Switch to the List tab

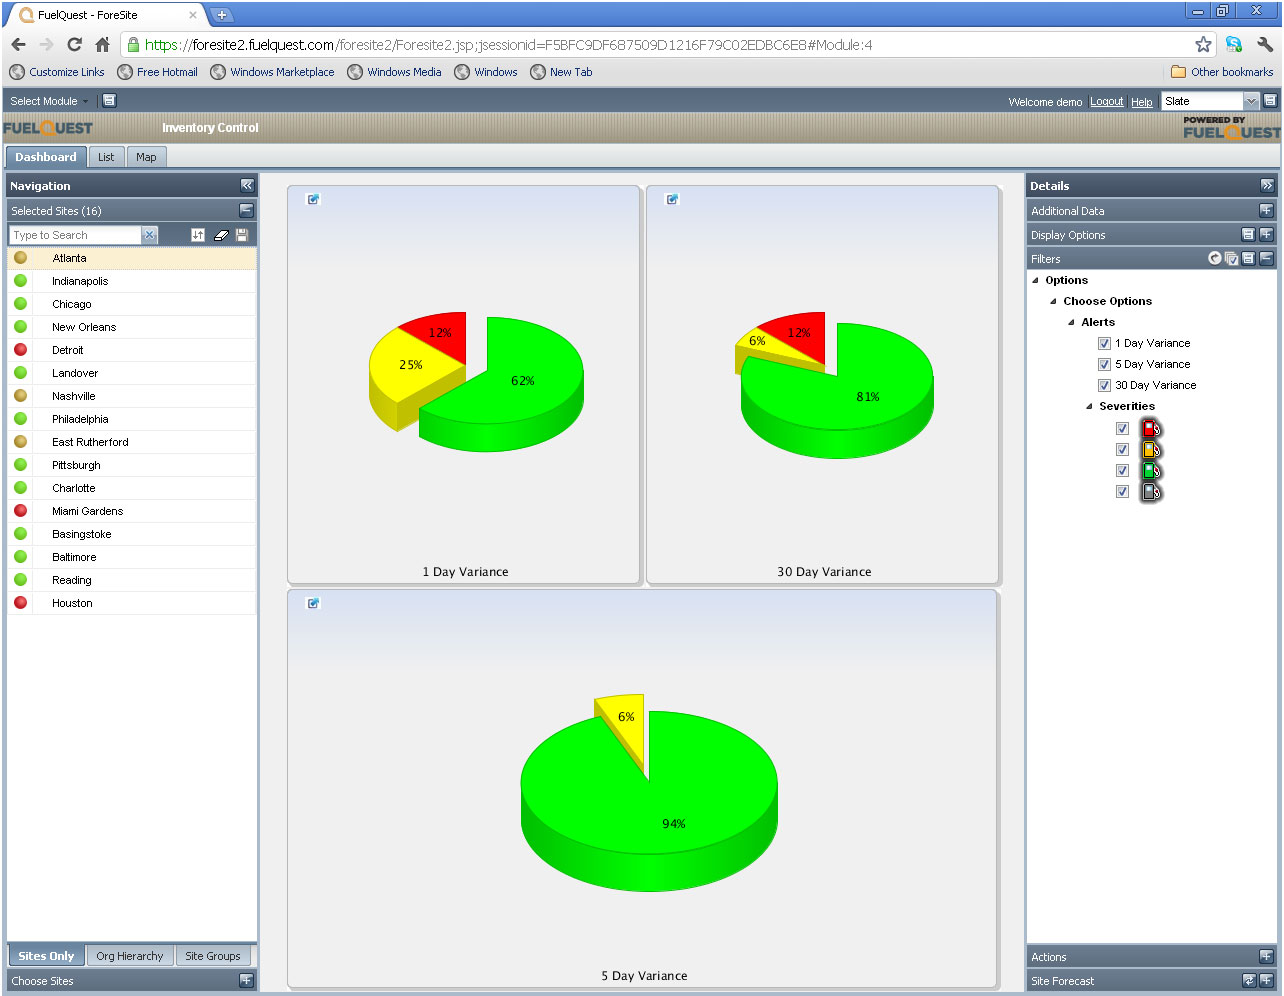pyautogui.click(x=106, y=157)
